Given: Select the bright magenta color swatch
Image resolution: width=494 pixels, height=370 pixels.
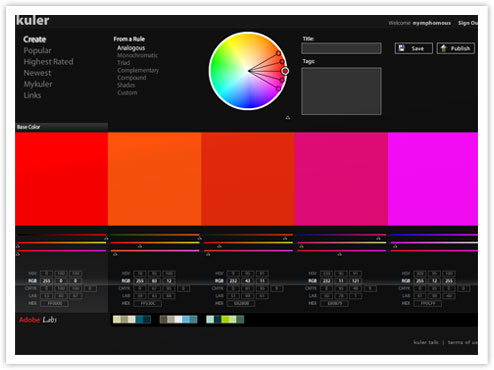Looking at the screenshot, I should (x=433, y=179).
